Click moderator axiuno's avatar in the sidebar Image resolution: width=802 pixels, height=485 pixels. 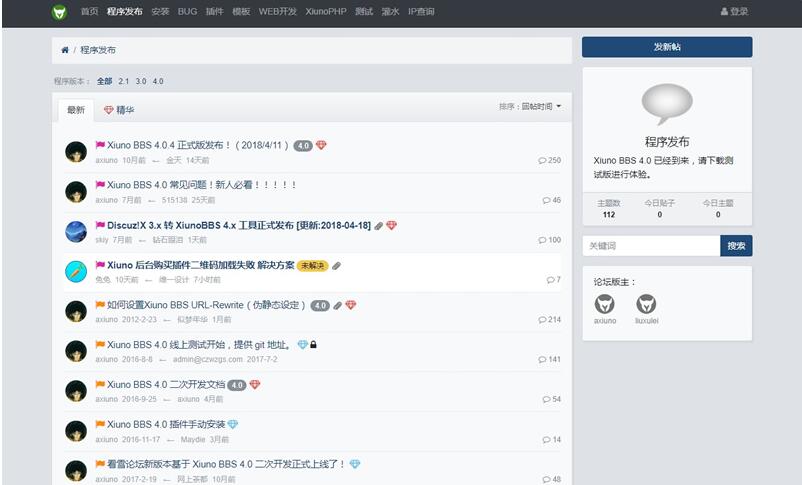[x=604, y=304]
